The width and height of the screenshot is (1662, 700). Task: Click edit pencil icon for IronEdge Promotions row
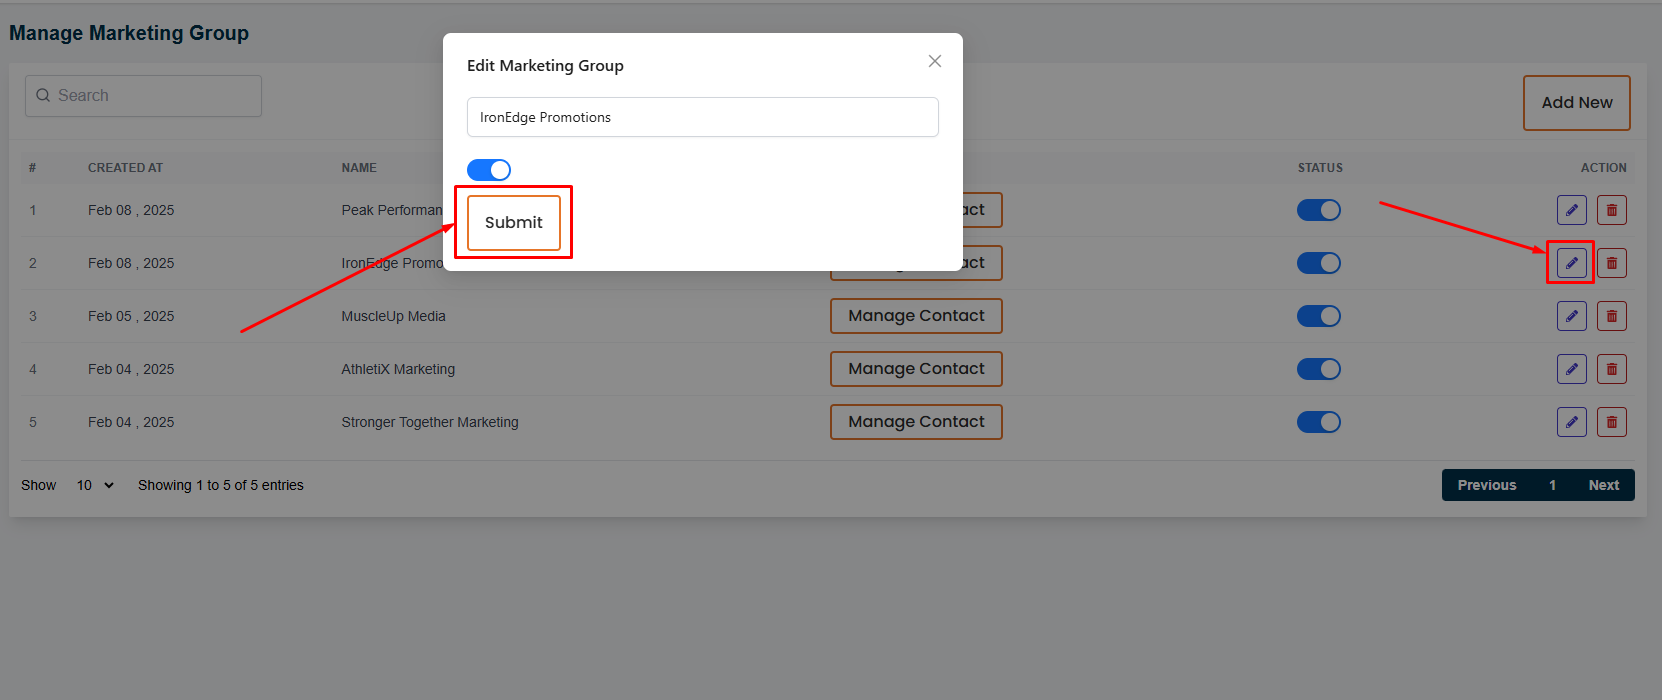point(1571,263)
